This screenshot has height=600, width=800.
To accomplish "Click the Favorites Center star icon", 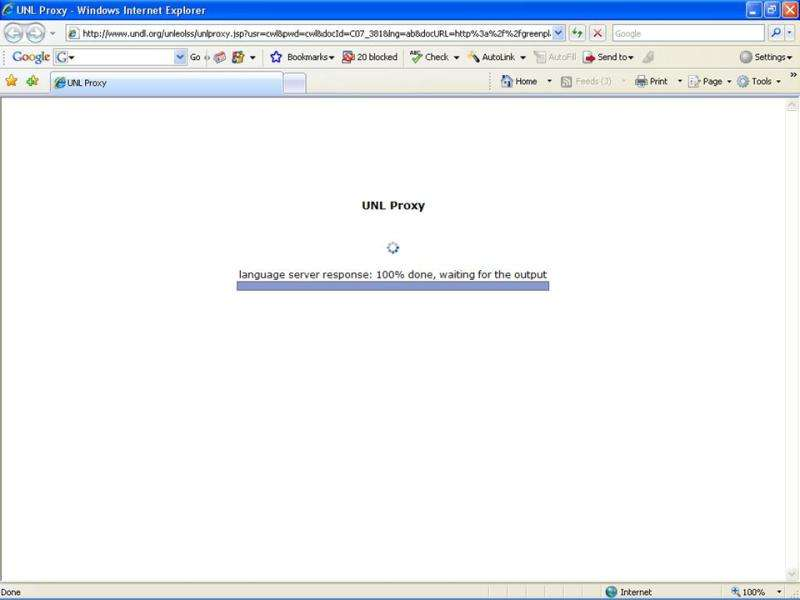I will [x=12, y=81].
